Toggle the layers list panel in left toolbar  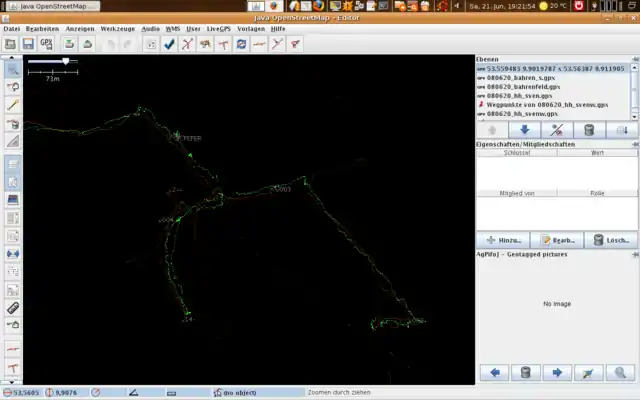pyautogui.click(x=13, y=162)
